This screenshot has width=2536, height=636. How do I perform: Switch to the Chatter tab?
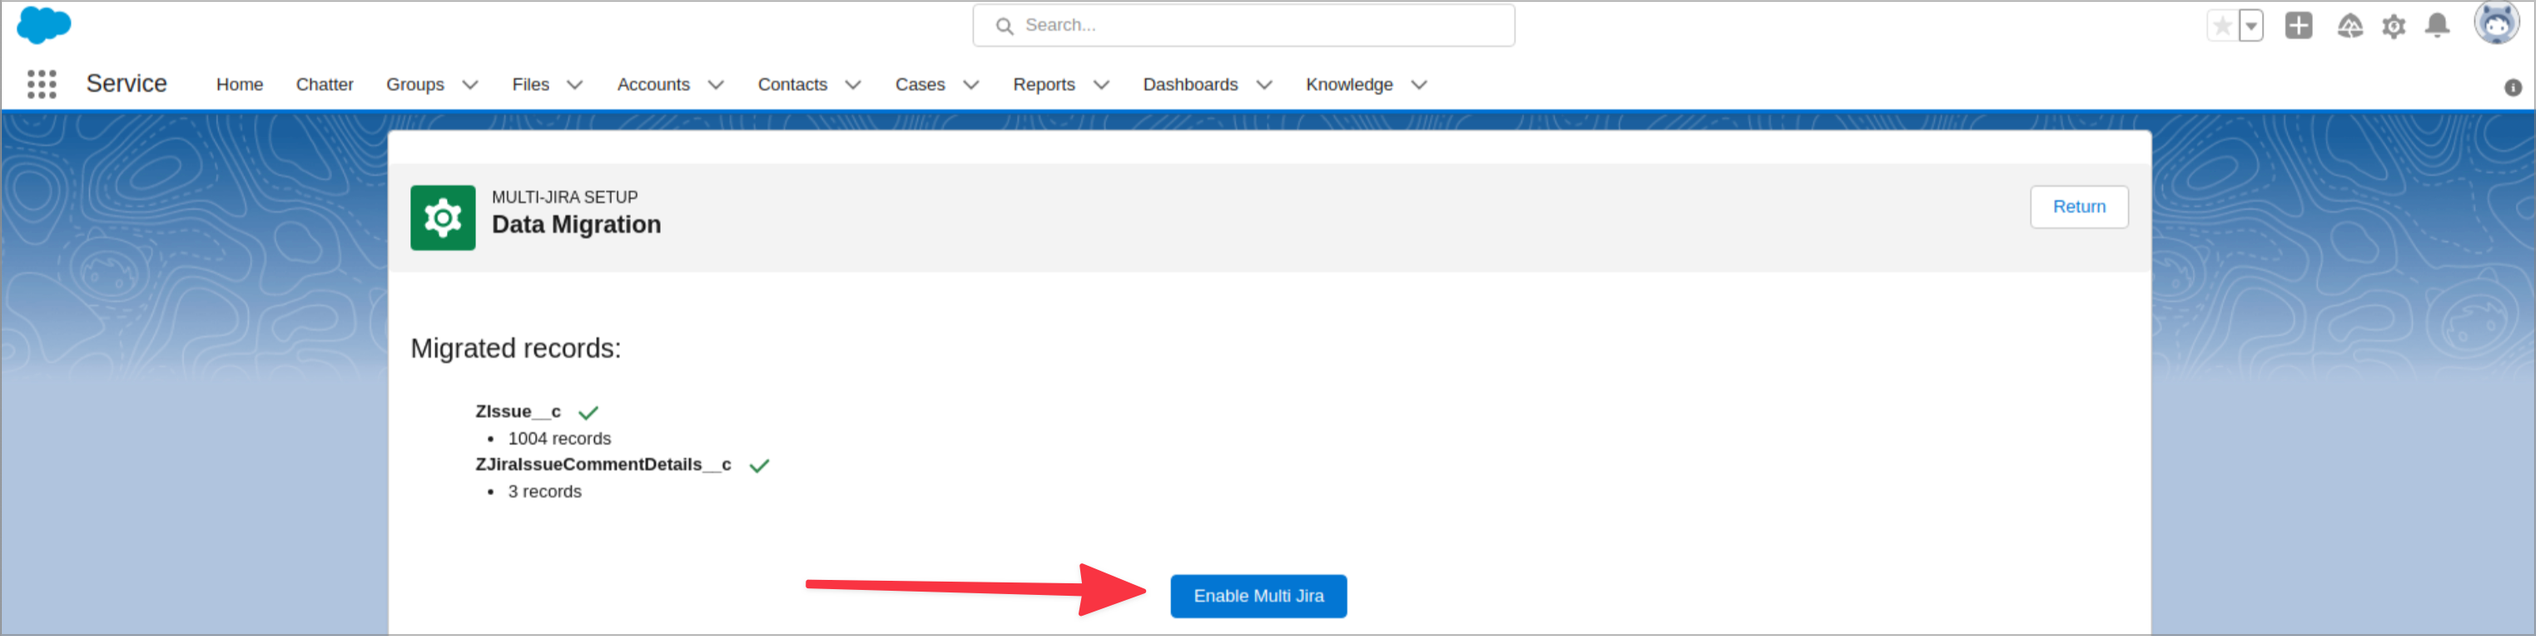[324, 85]
